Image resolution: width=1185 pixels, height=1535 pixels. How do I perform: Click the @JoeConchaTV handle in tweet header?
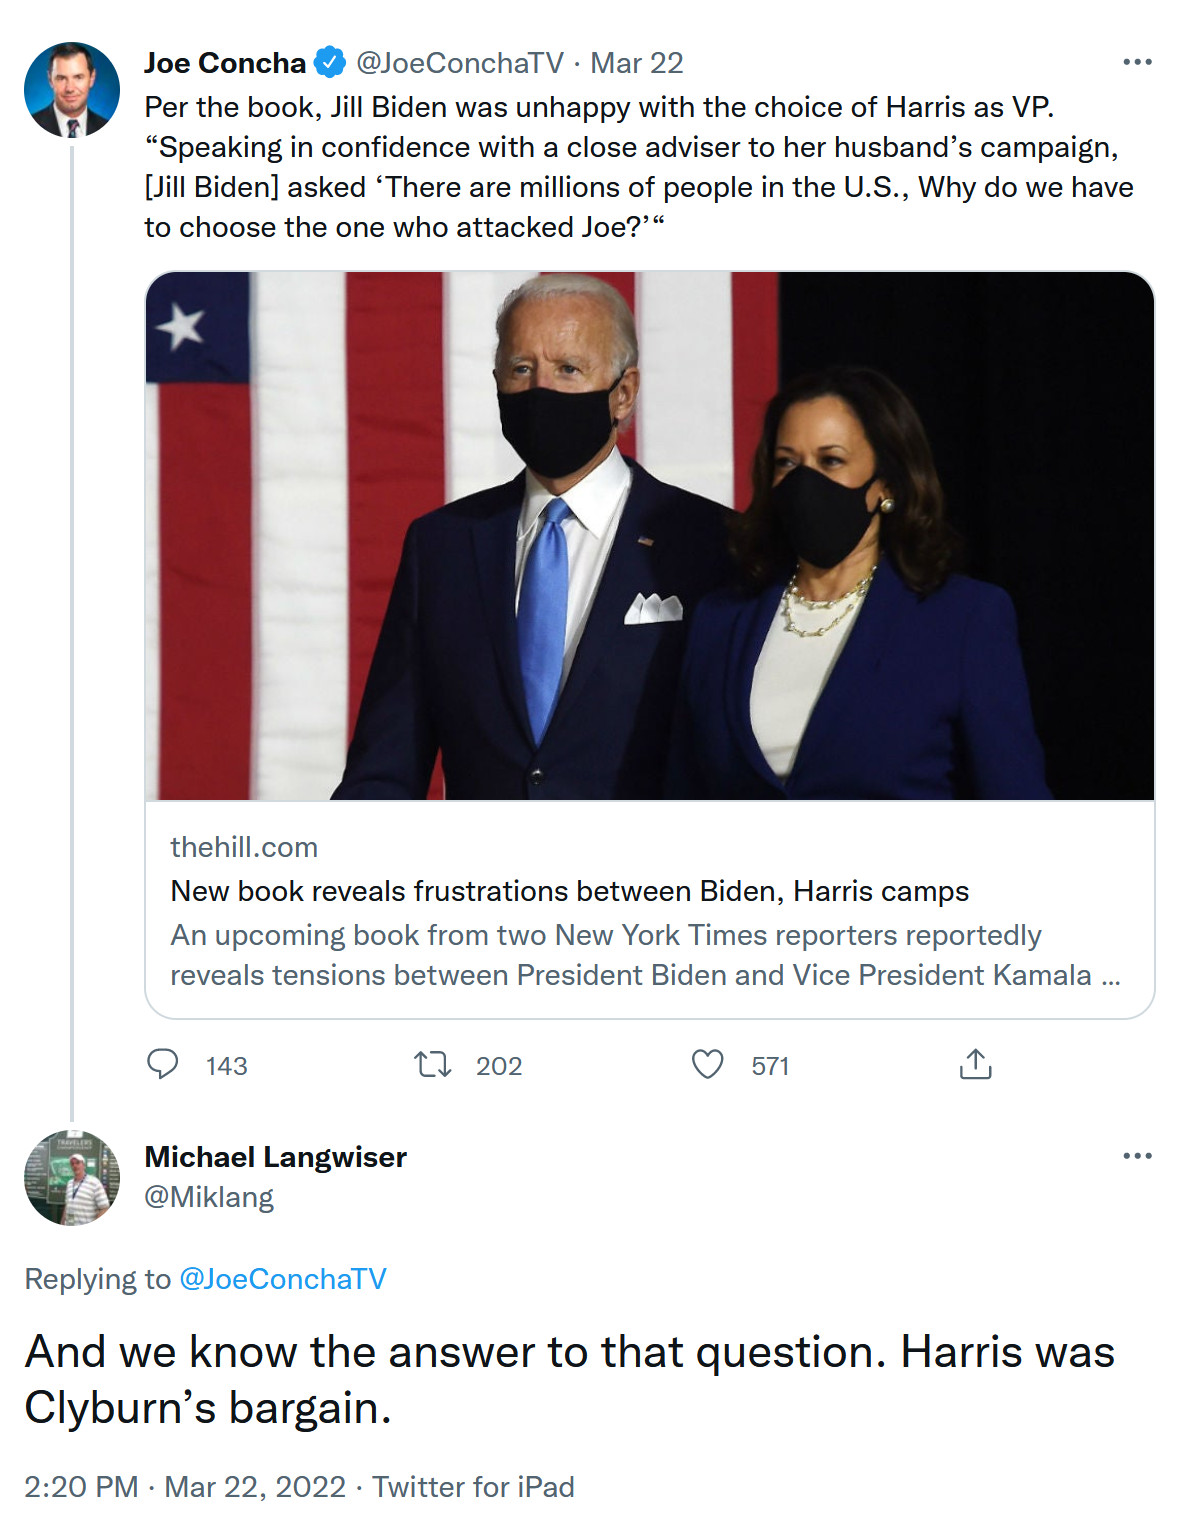460,63
